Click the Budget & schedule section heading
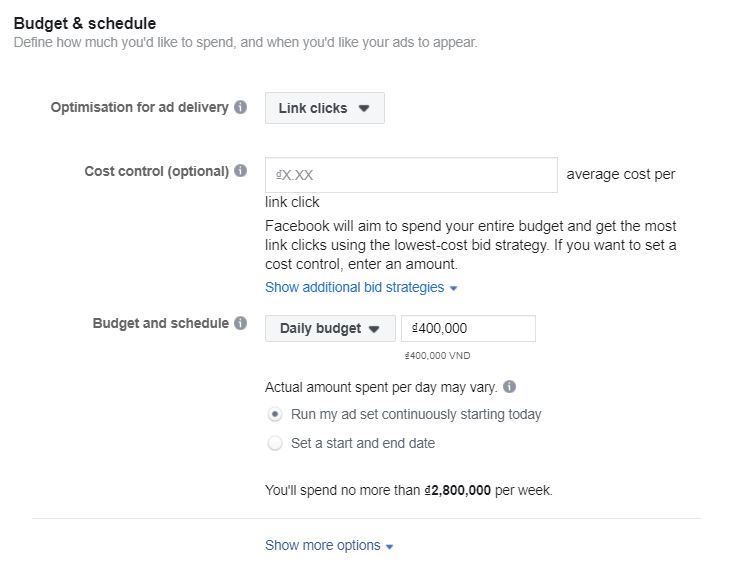 [x=85, y=23]
